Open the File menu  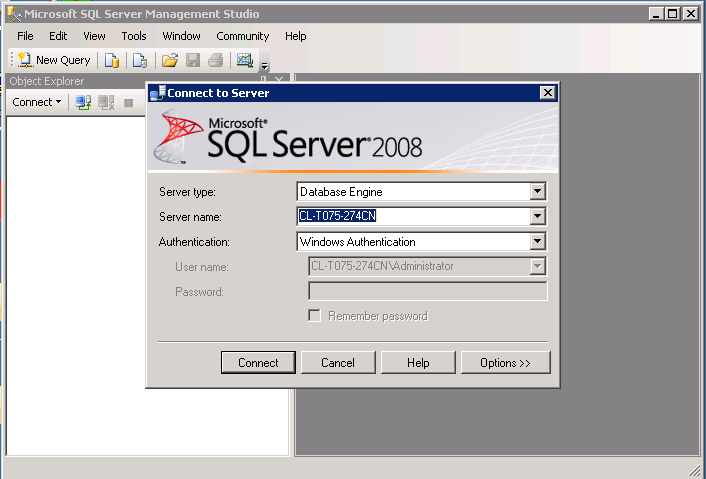(x=25, y=36)
